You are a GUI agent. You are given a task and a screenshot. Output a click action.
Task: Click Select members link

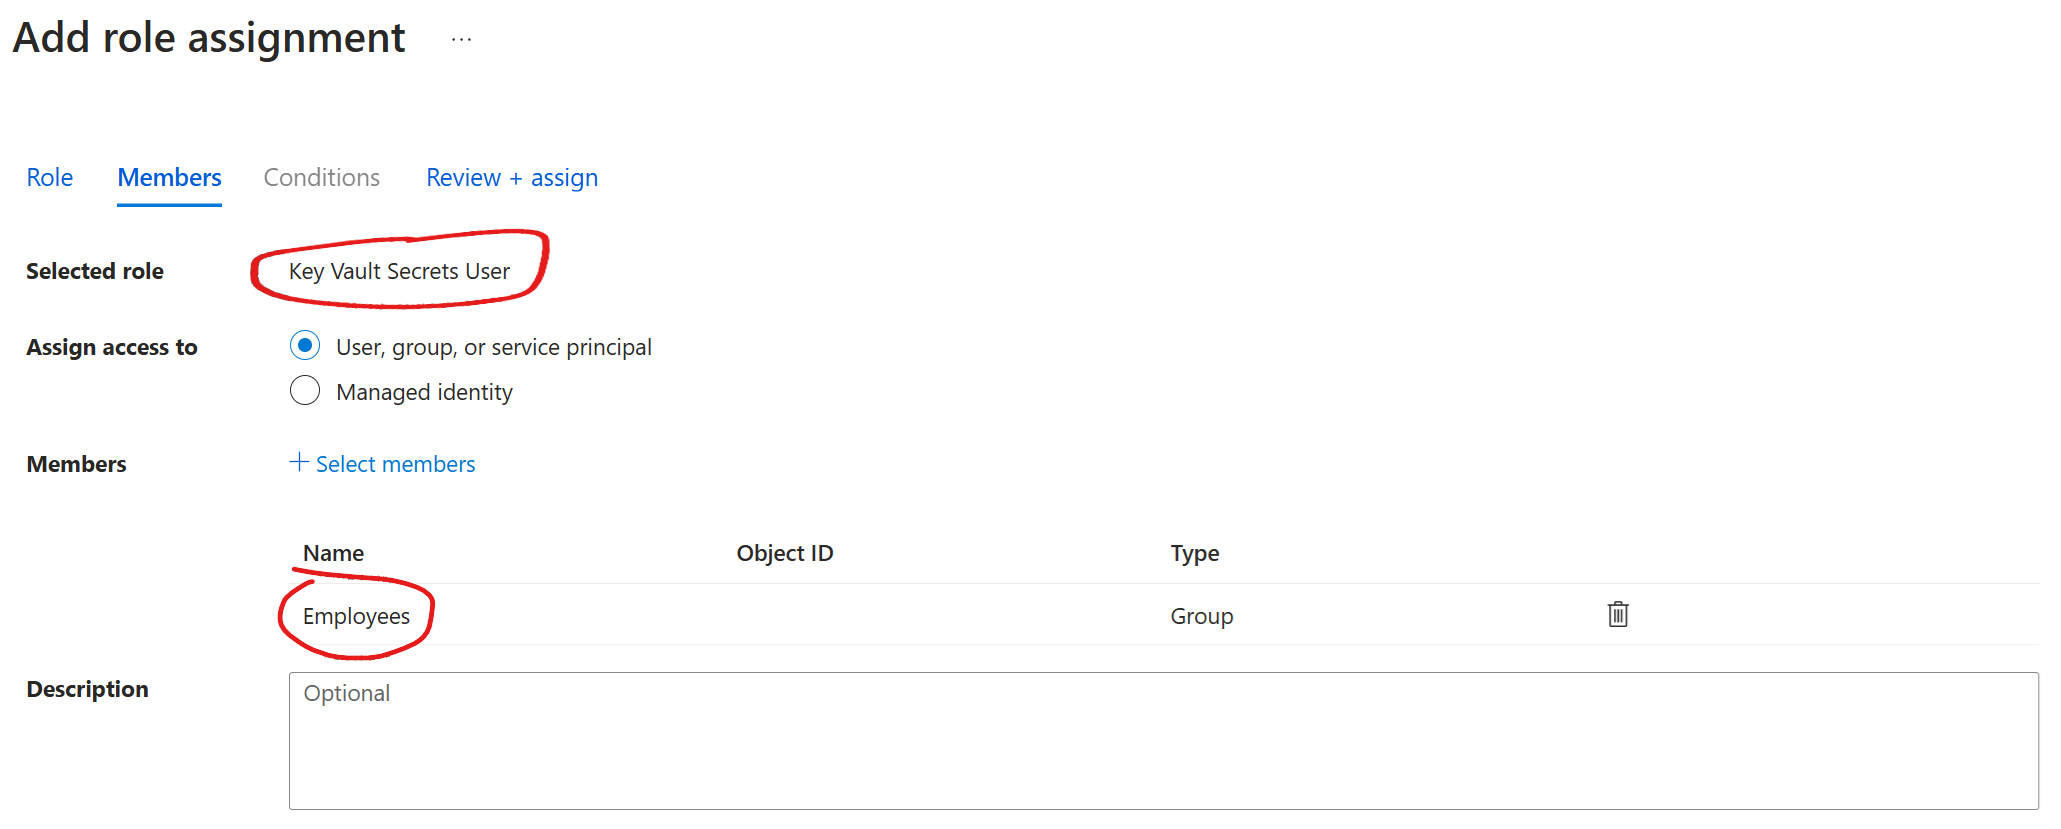(x=395, y=464)
